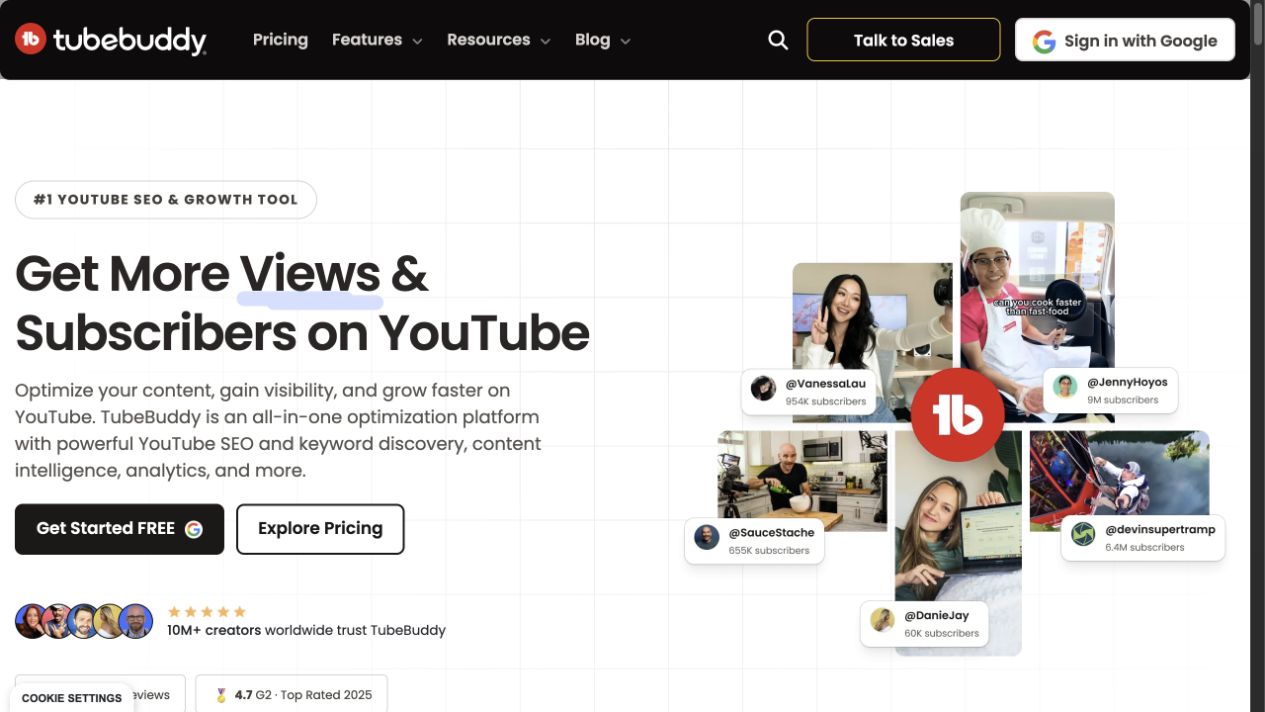Click the @JennyHoyos 9M subscribers label
The height and width of the screenshot is (712, 1265).
click(1110, 390)
